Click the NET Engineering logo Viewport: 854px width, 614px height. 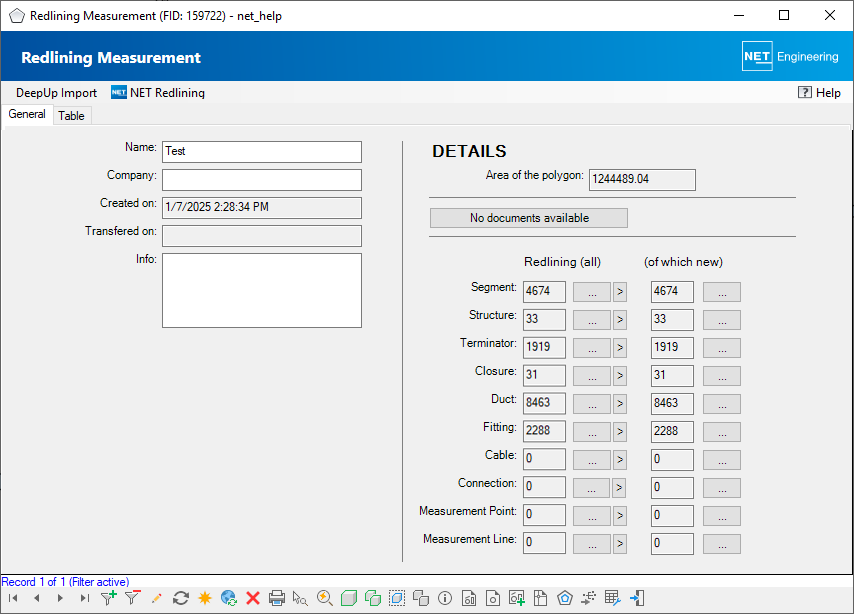click(x=790, y=56)
